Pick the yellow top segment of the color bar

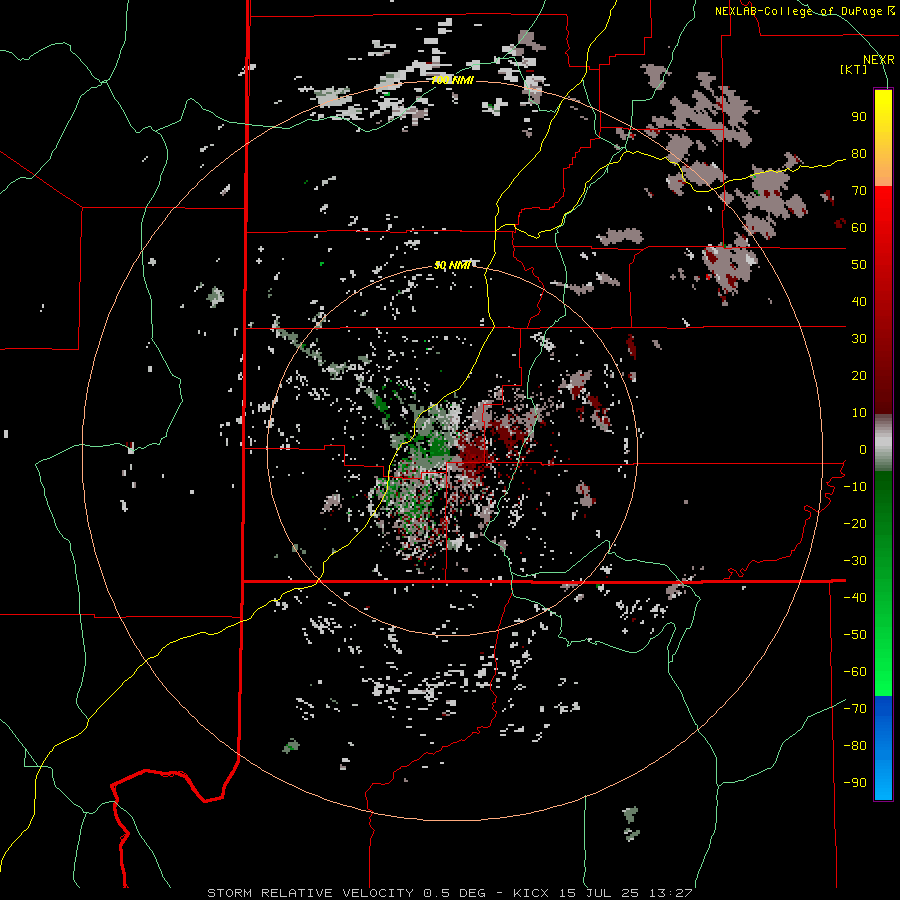(x=883, y=119)
